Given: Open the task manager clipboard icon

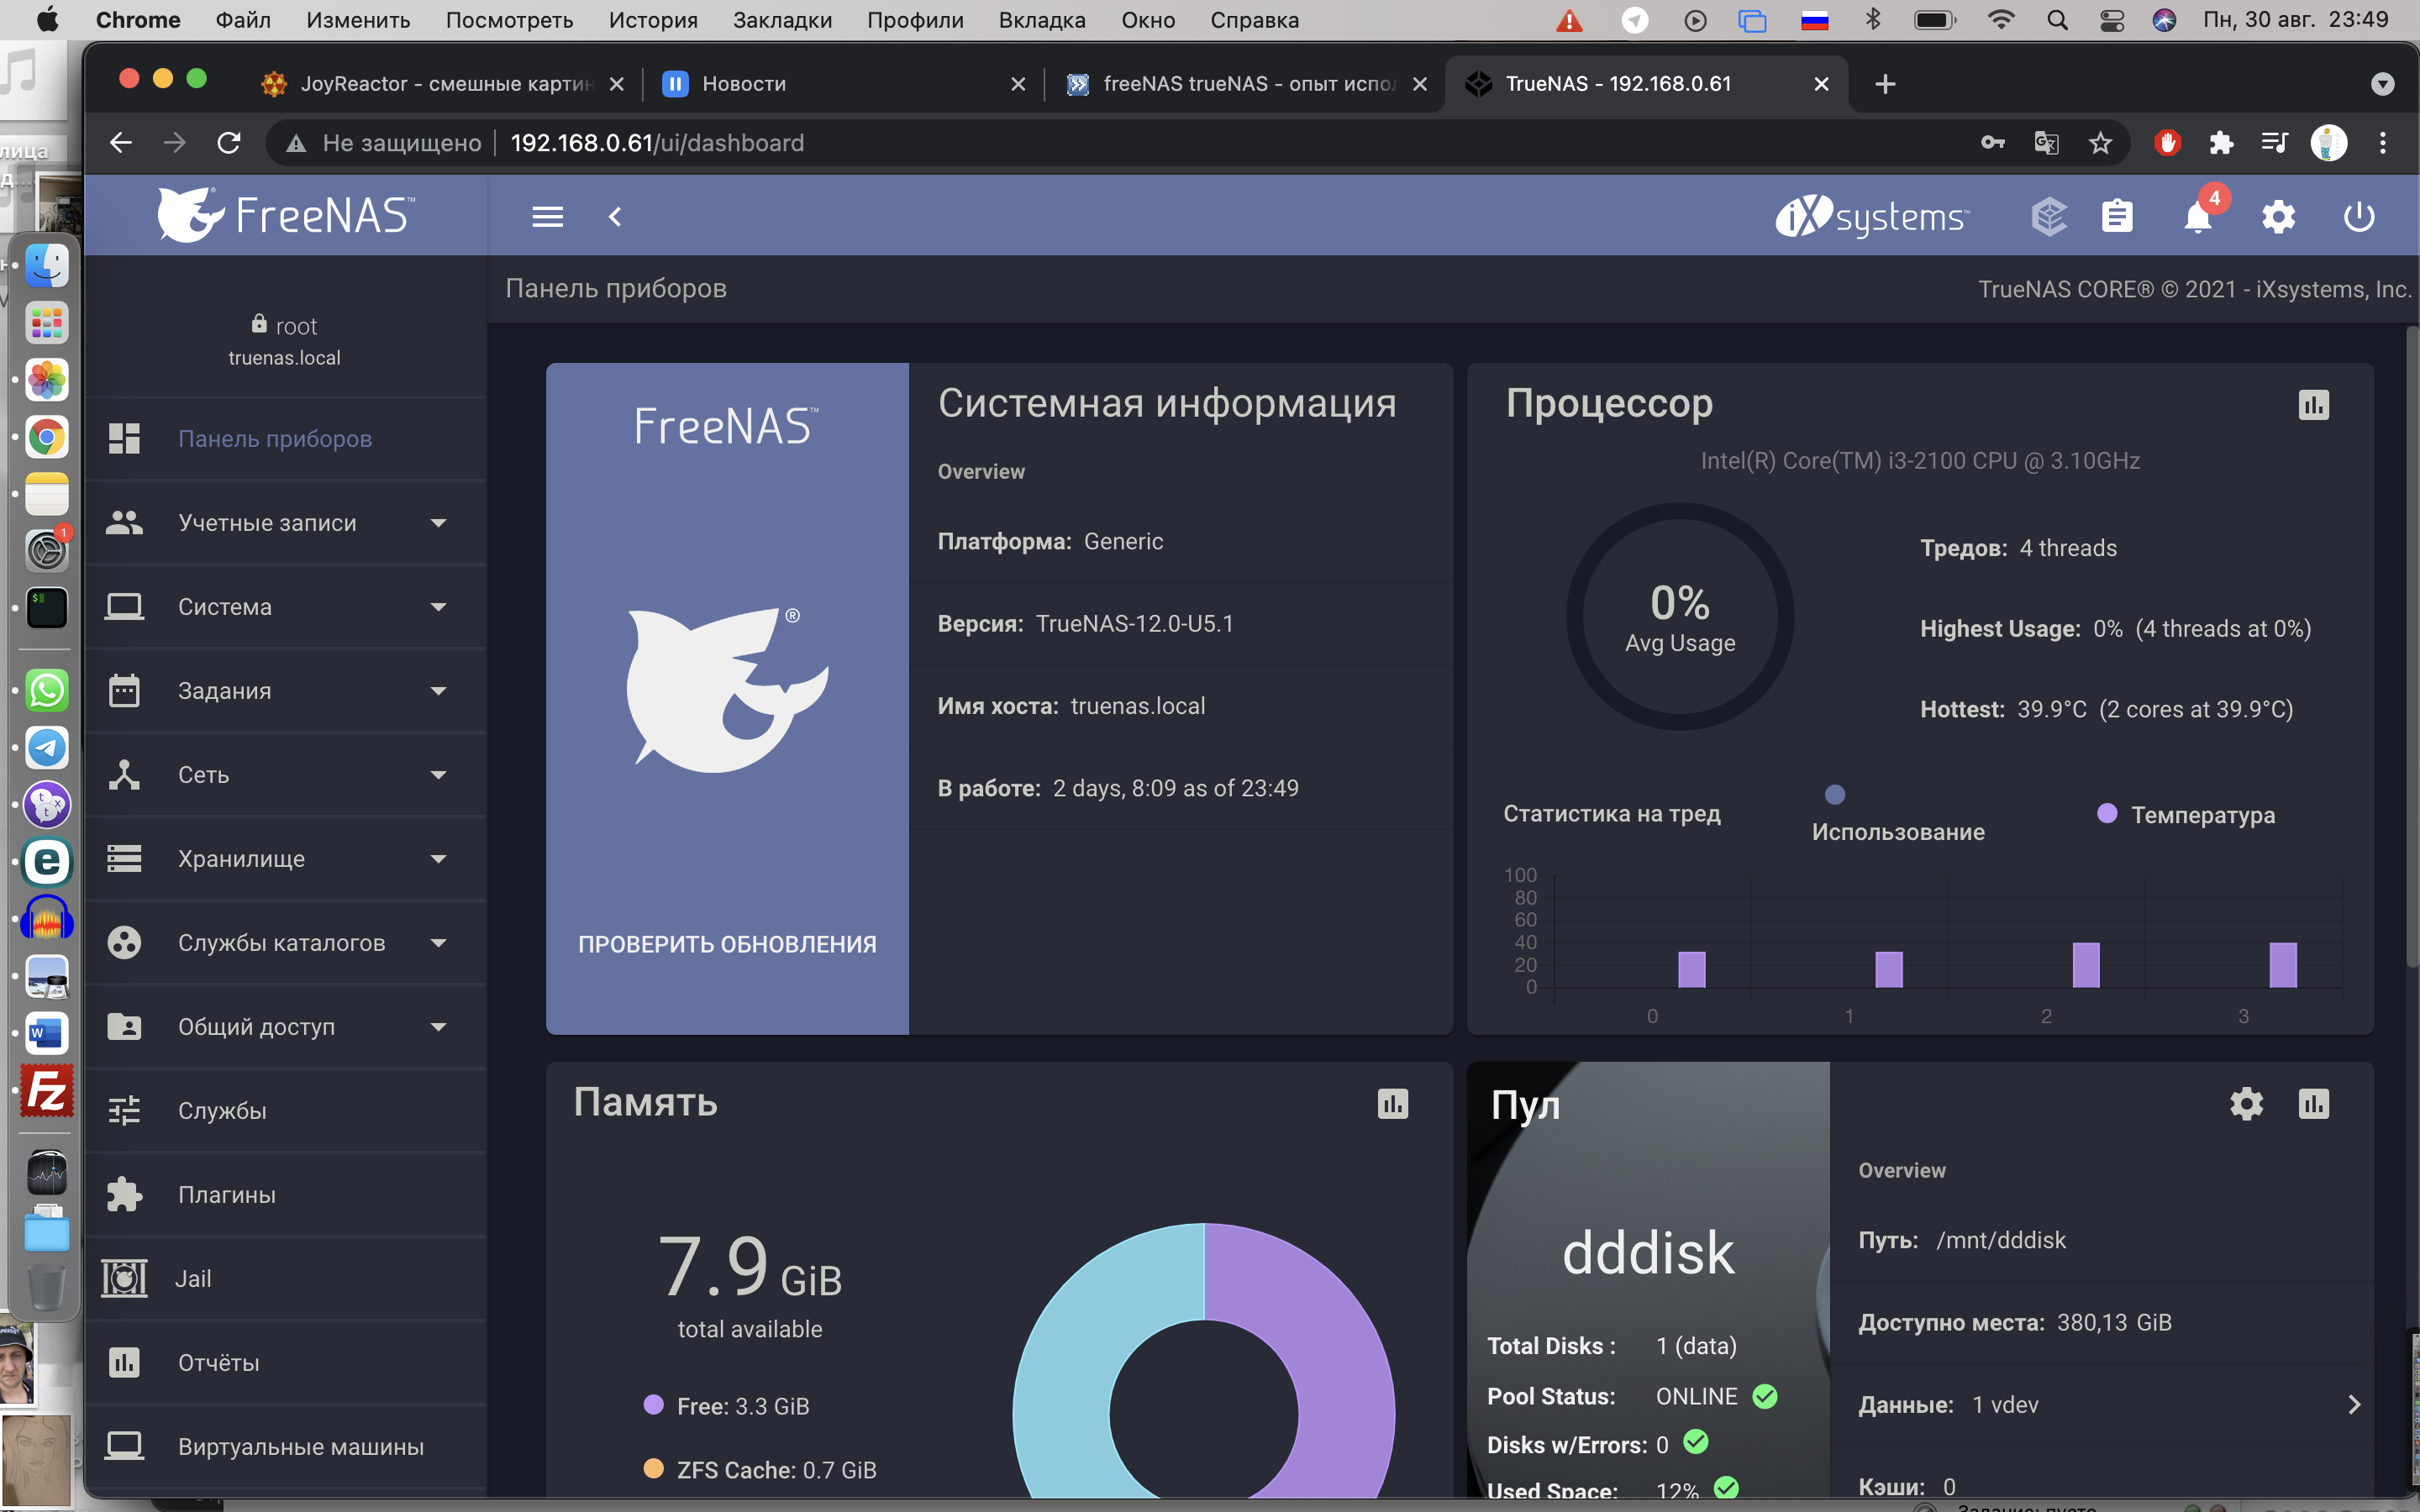Looking at the screenshot, I should pyautogui.click(x=2117, y=216).
